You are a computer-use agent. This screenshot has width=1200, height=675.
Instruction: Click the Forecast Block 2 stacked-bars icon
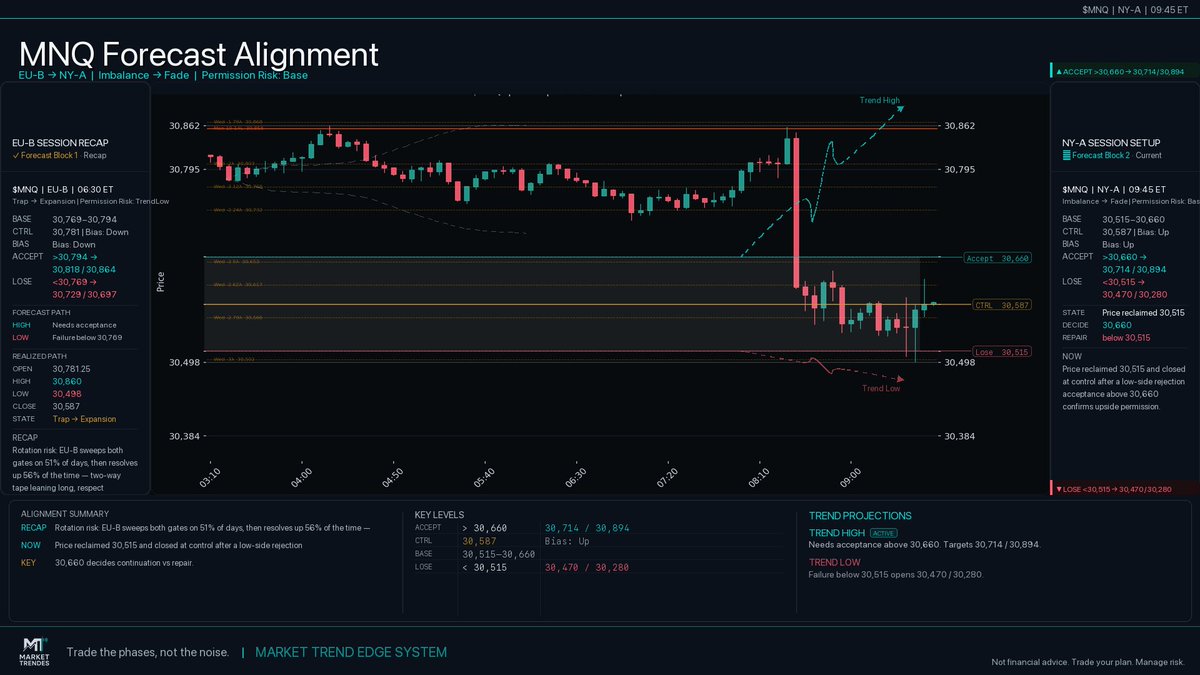tap(1066, 155)
